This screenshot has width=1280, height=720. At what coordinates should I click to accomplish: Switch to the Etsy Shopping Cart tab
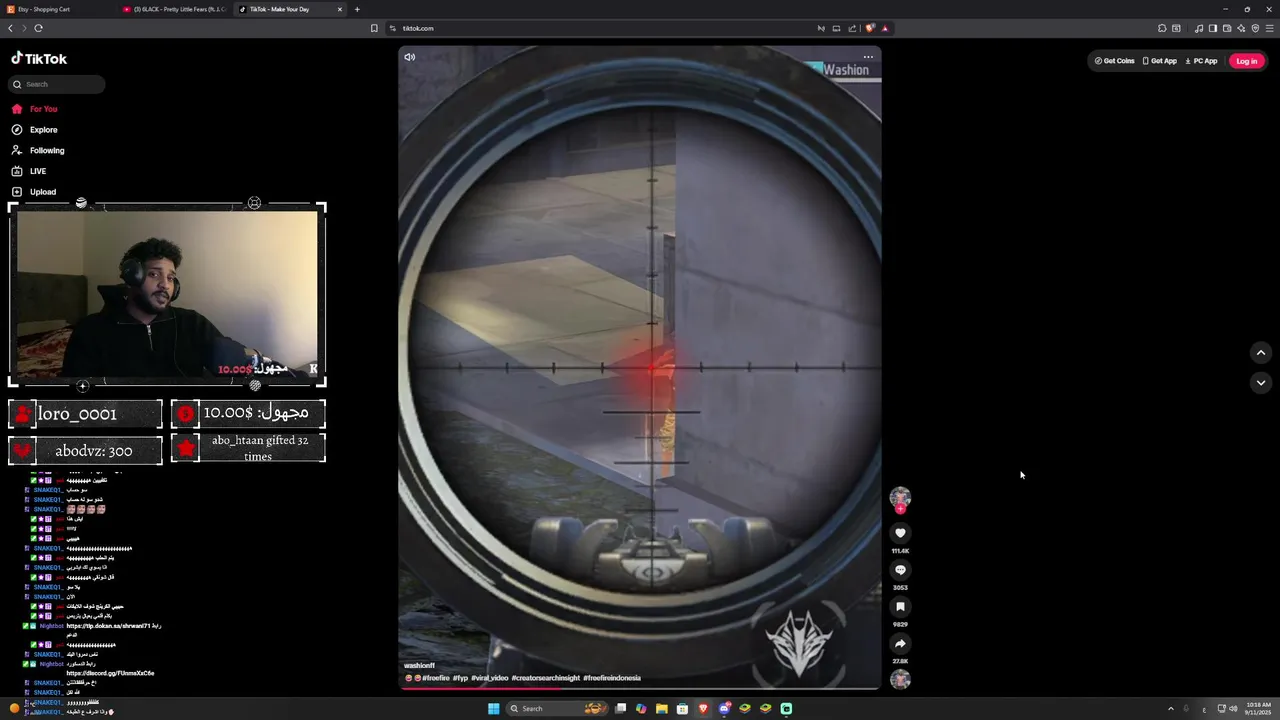[58, 9]
